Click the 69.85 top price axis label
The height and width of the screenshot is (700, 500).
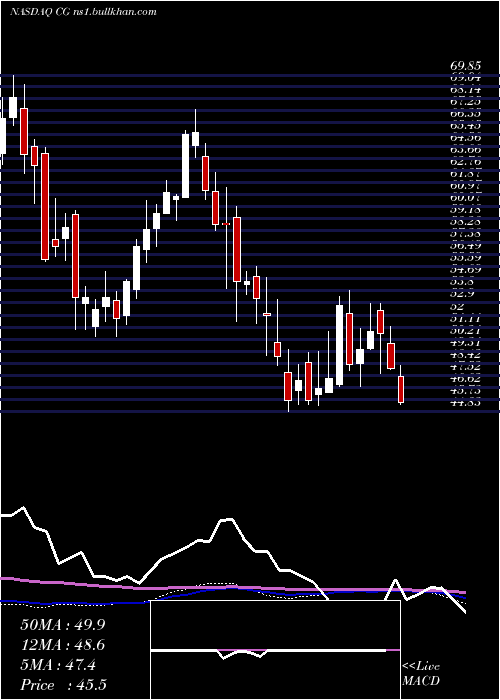click(465, 67)
